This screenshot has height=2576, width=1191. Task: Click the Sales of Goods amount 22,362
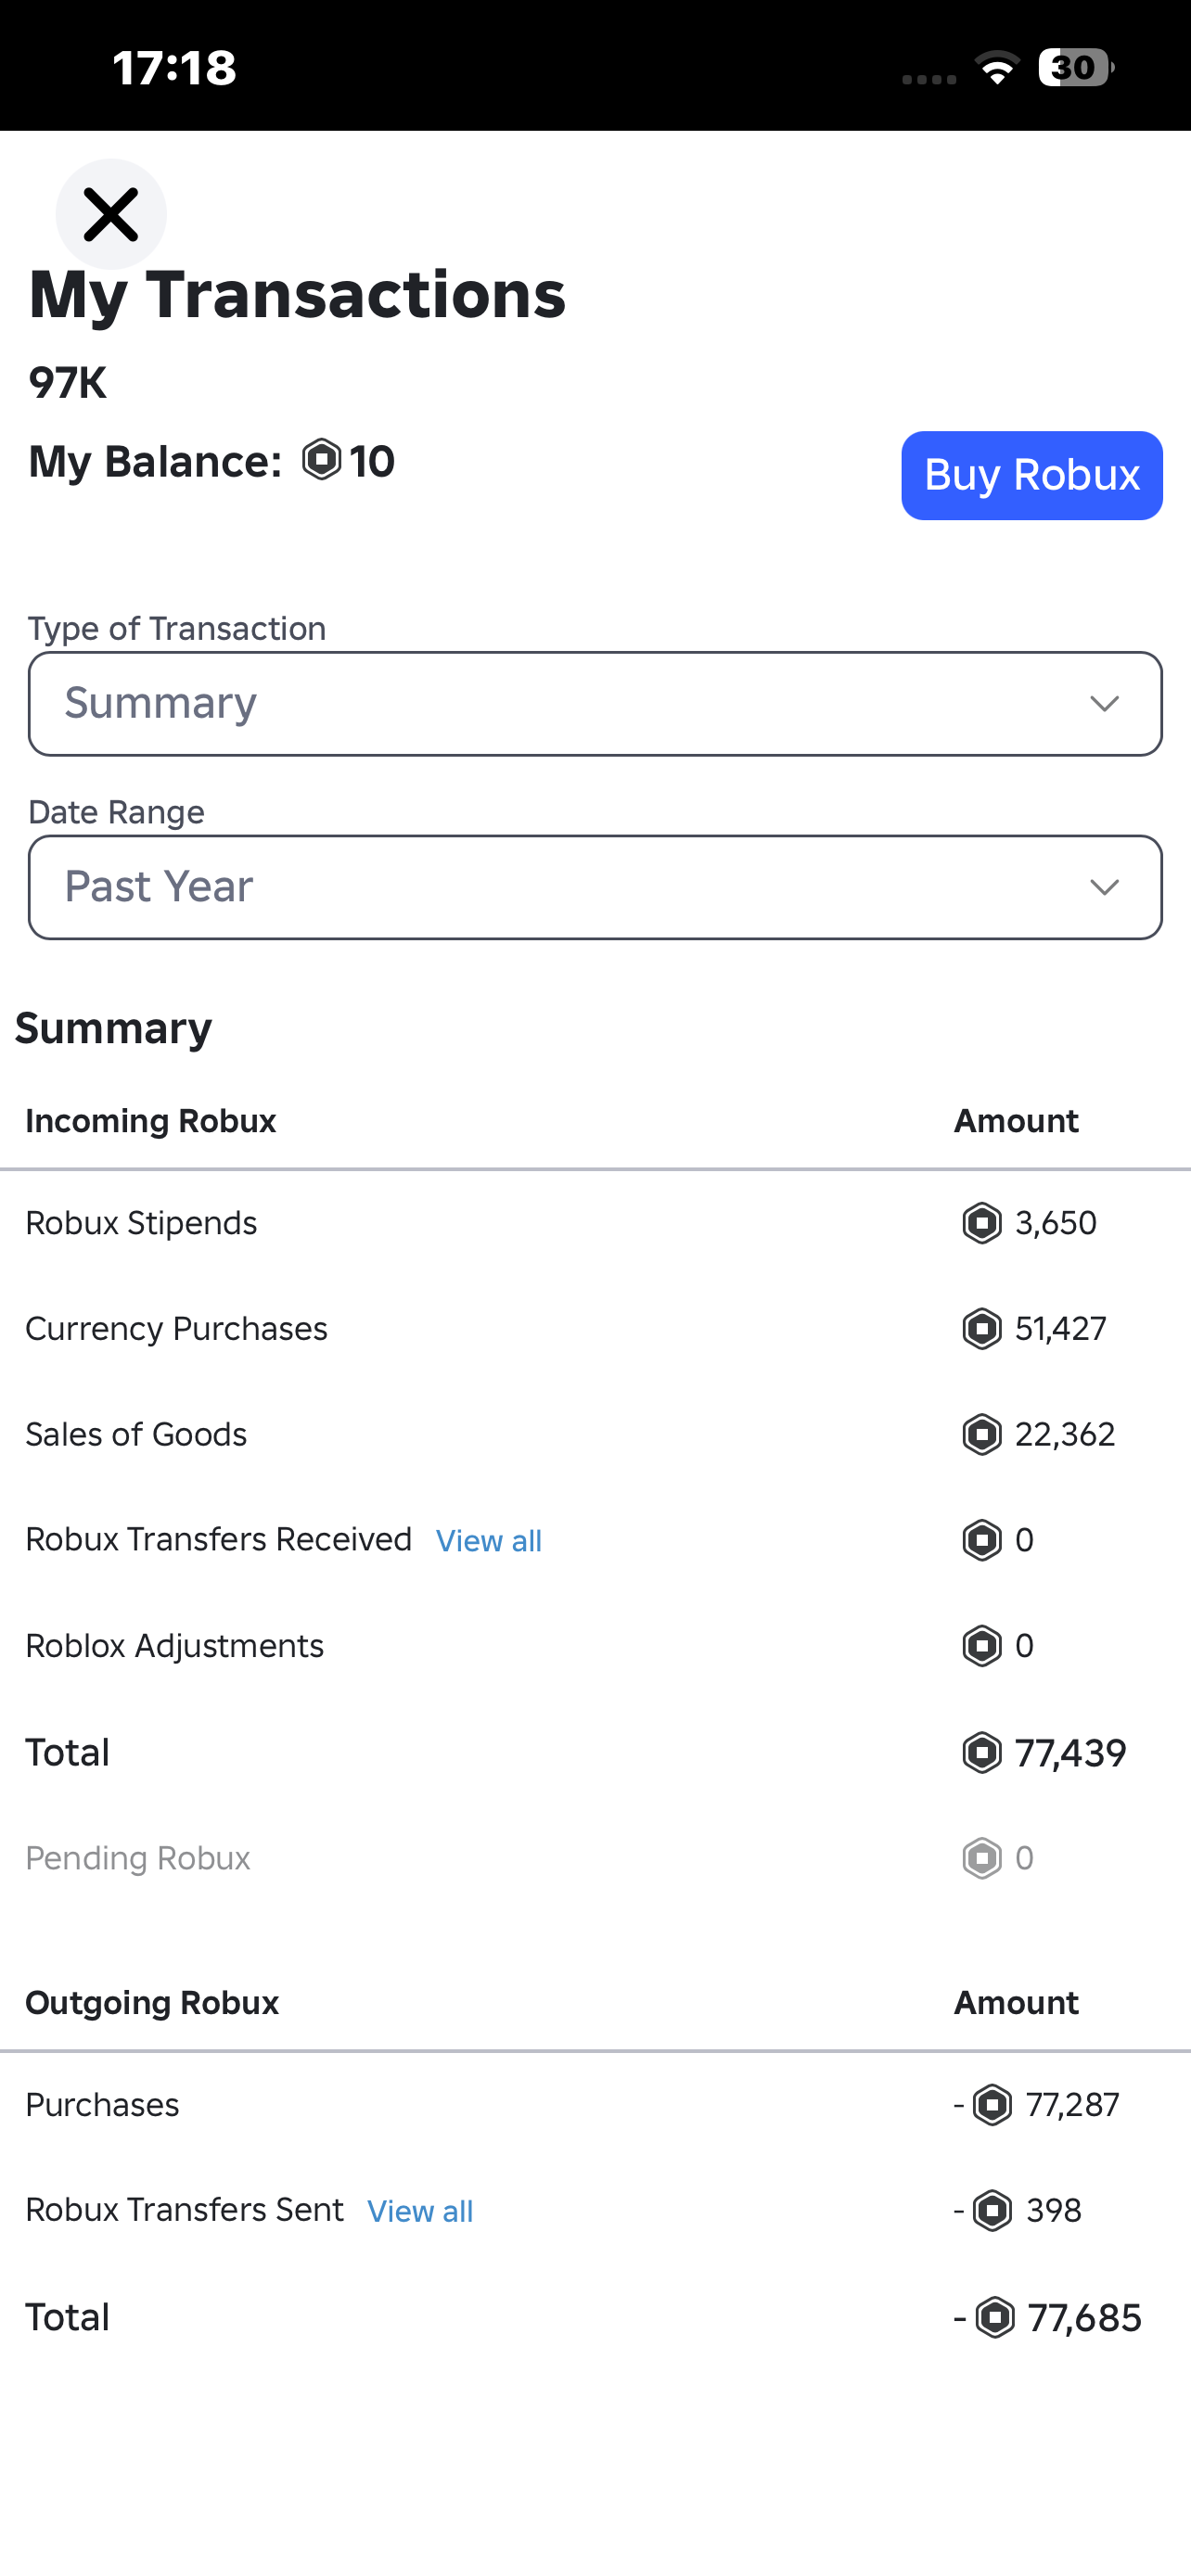1065,1435
